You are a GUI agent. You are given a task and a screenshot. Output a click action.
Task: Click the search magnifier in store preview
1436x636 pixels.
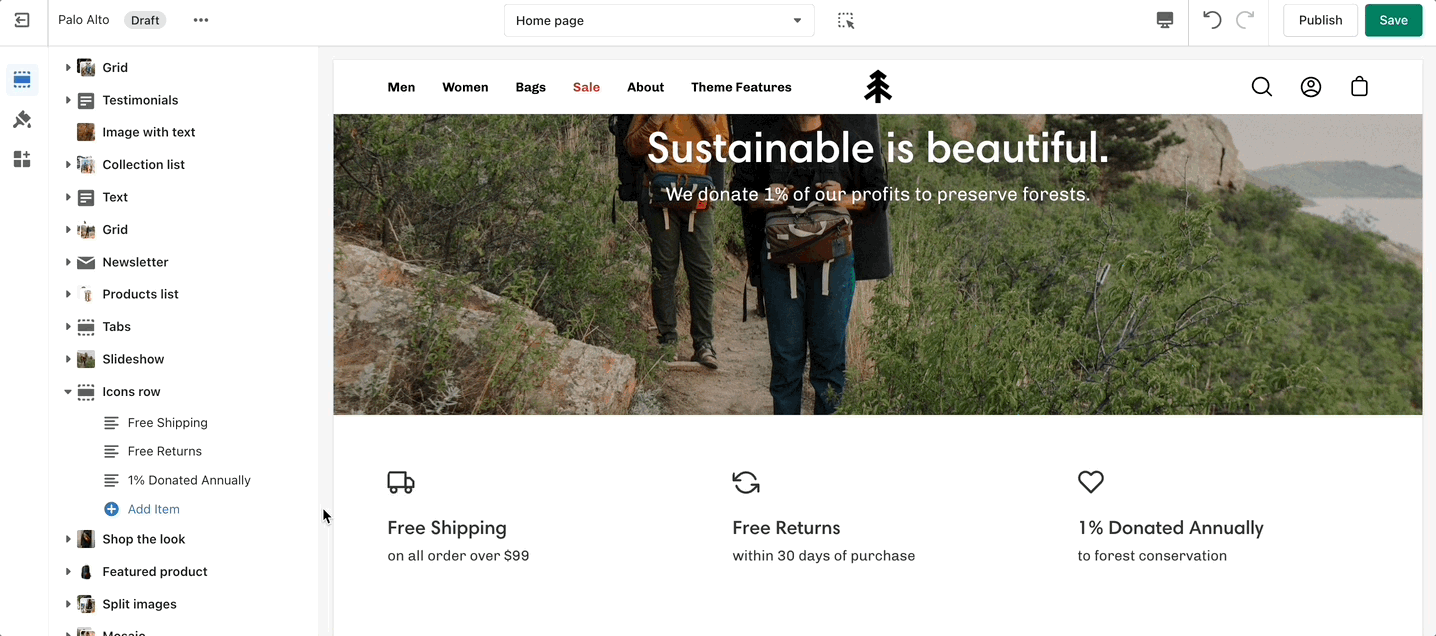click(x=1262, y=87)
